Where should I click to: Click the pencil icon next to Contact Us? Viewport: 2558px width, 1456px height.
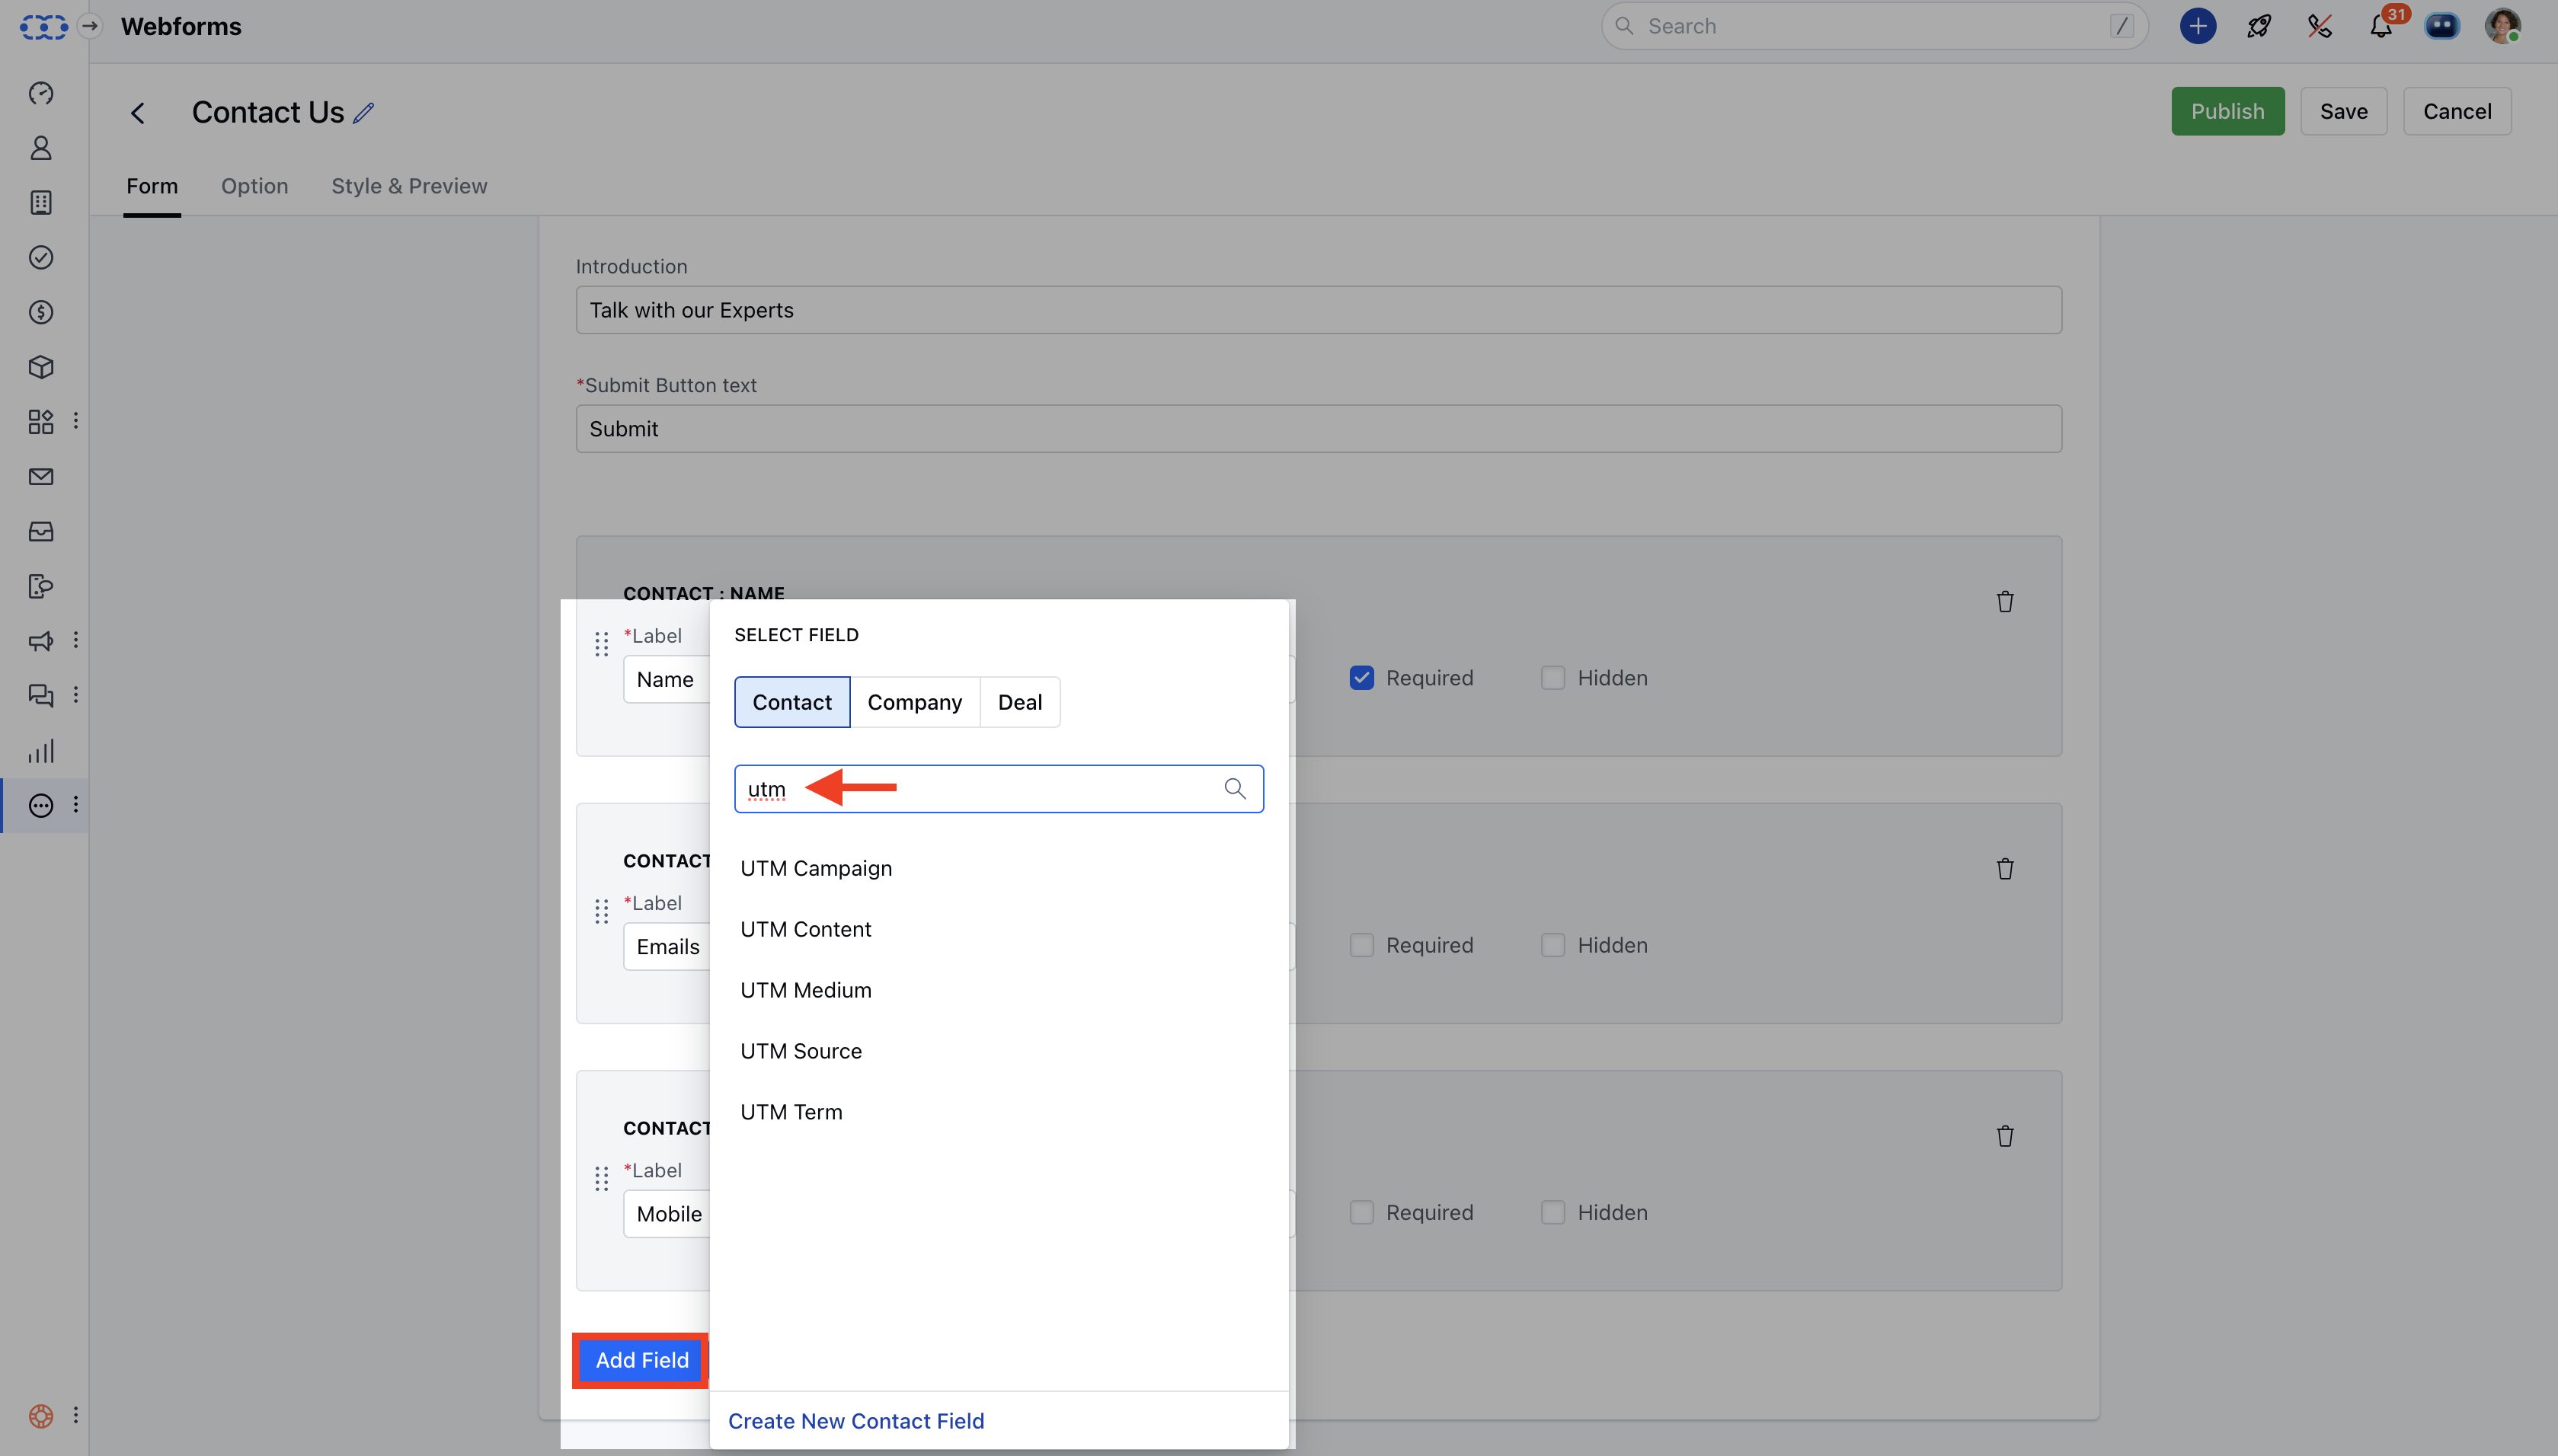pos(364,113)
